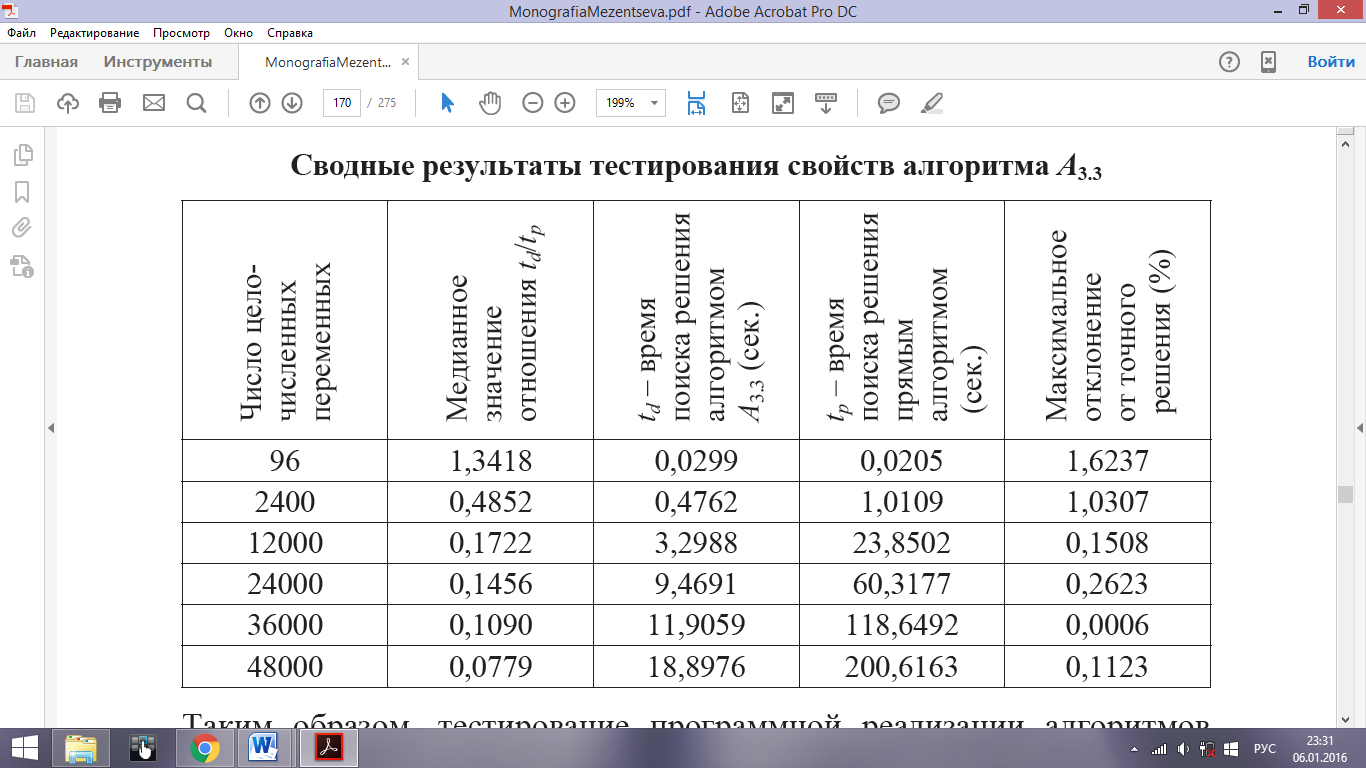Switch to the Главная tab
The height and width of the screenshot is (768, 1366).
[x=46, y=62]
